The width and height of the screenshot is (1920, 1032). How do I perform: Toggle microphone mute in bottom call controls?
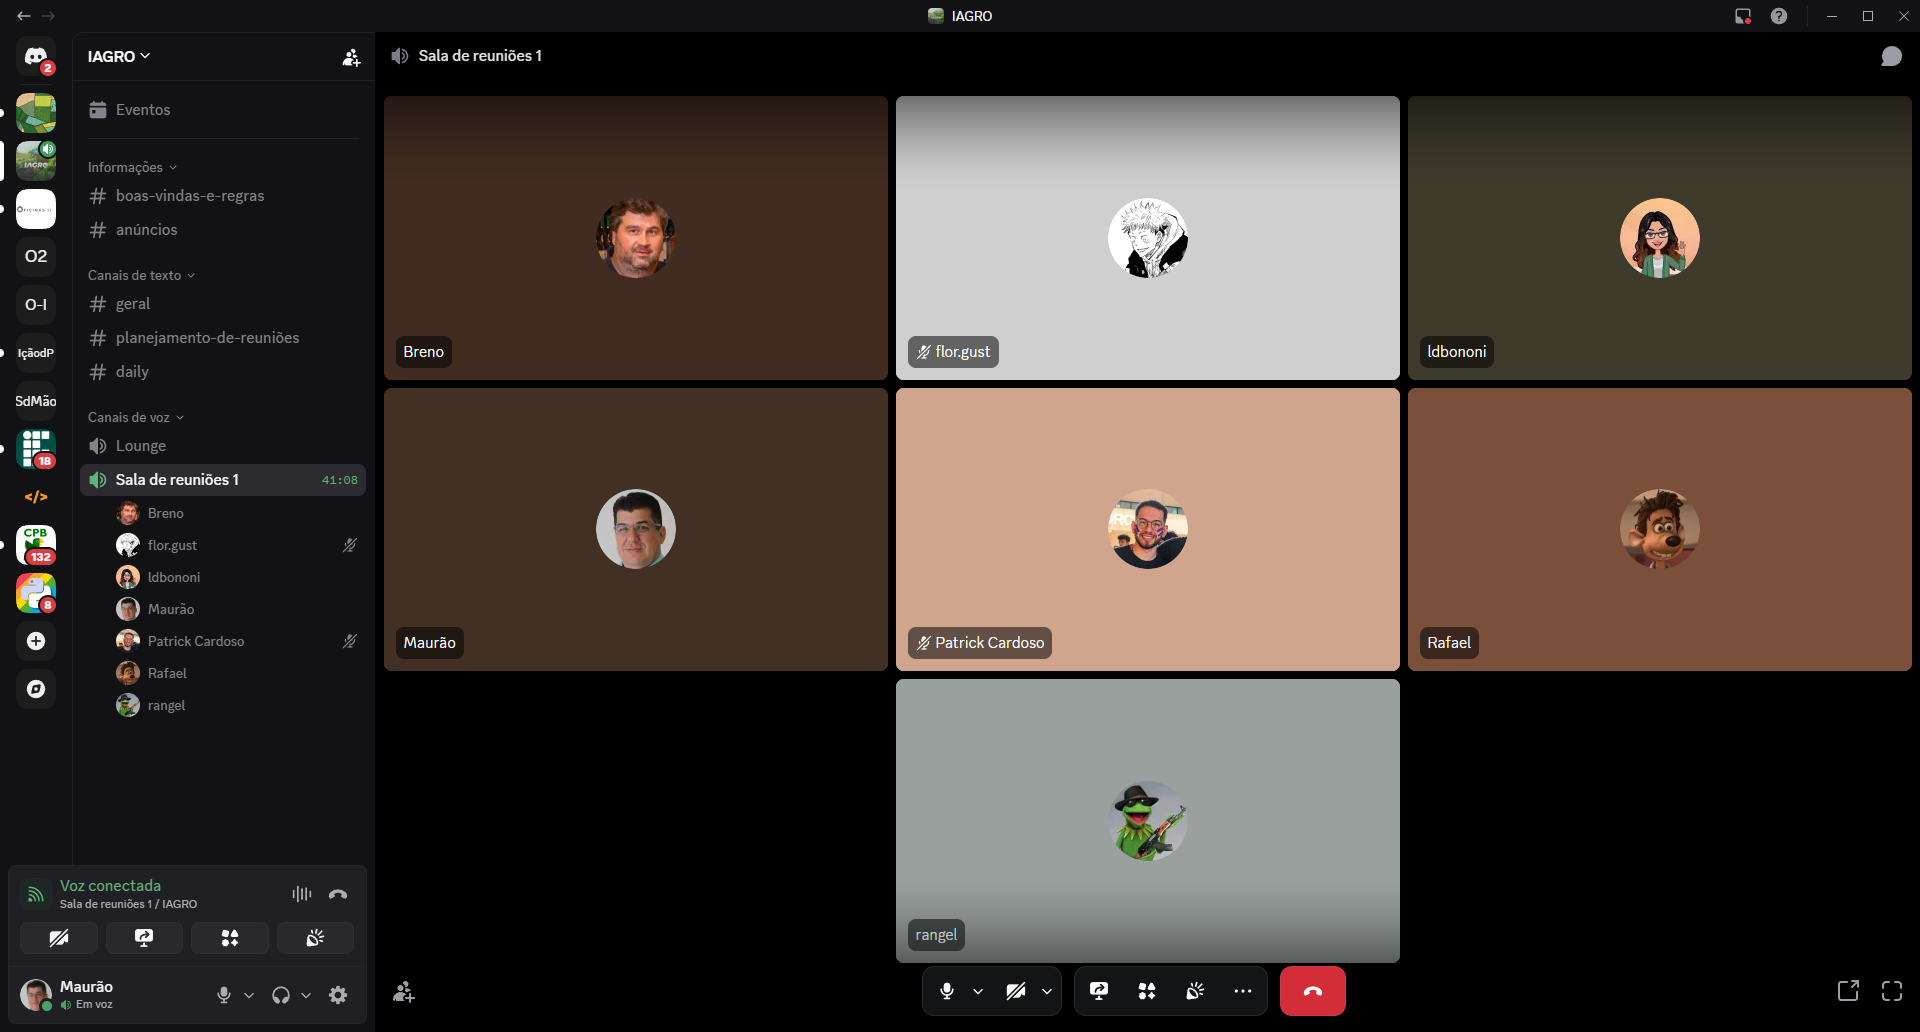(x=947, y=991)
